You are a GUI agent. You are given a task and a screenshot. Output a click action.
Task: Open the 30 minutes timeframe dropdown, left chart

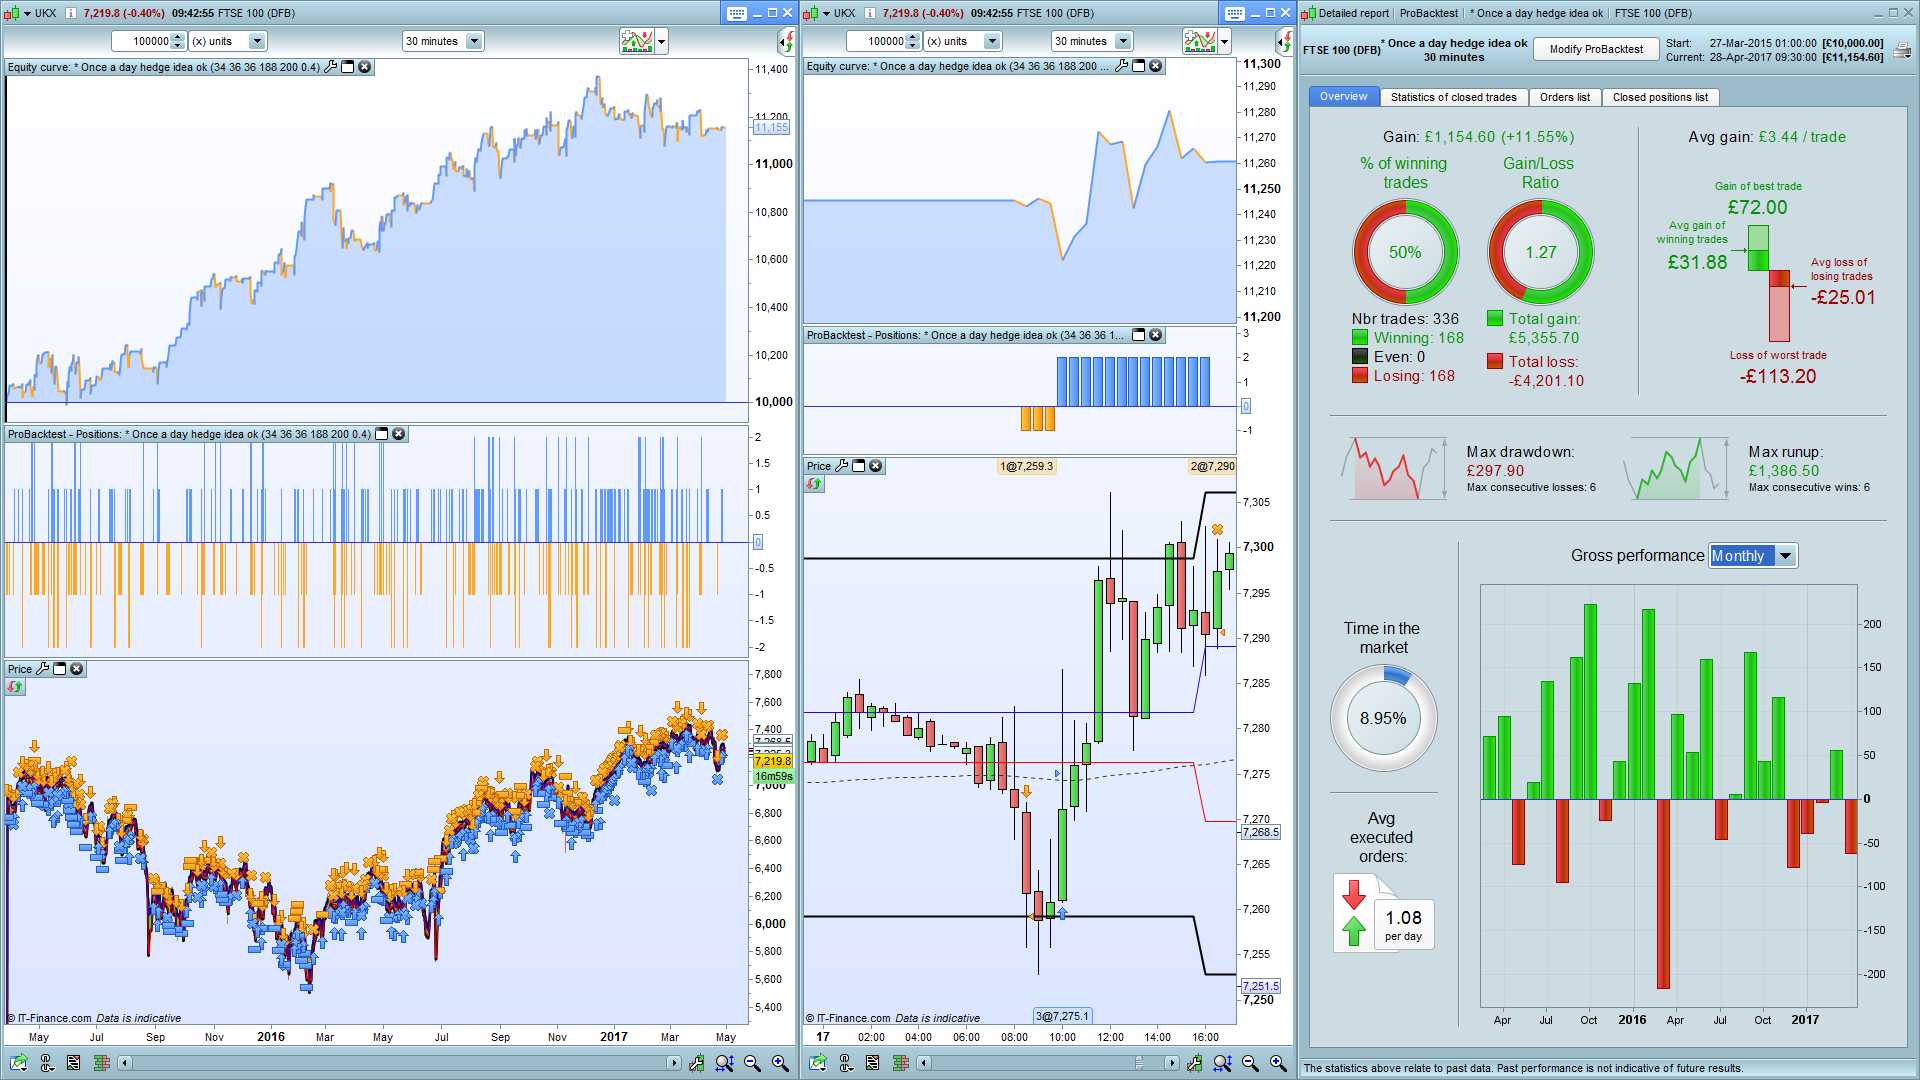pos(474,41)
